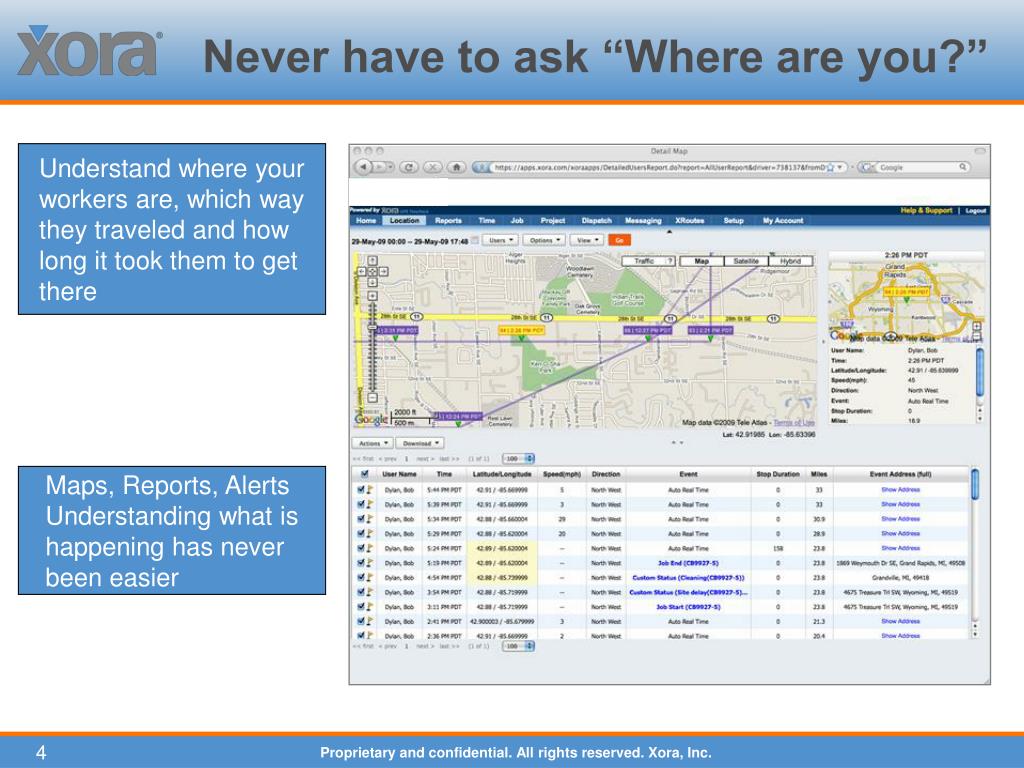Select the 12:37 PM PDT map marker
The image size is (1024, 768).
[x=647, y=330]
